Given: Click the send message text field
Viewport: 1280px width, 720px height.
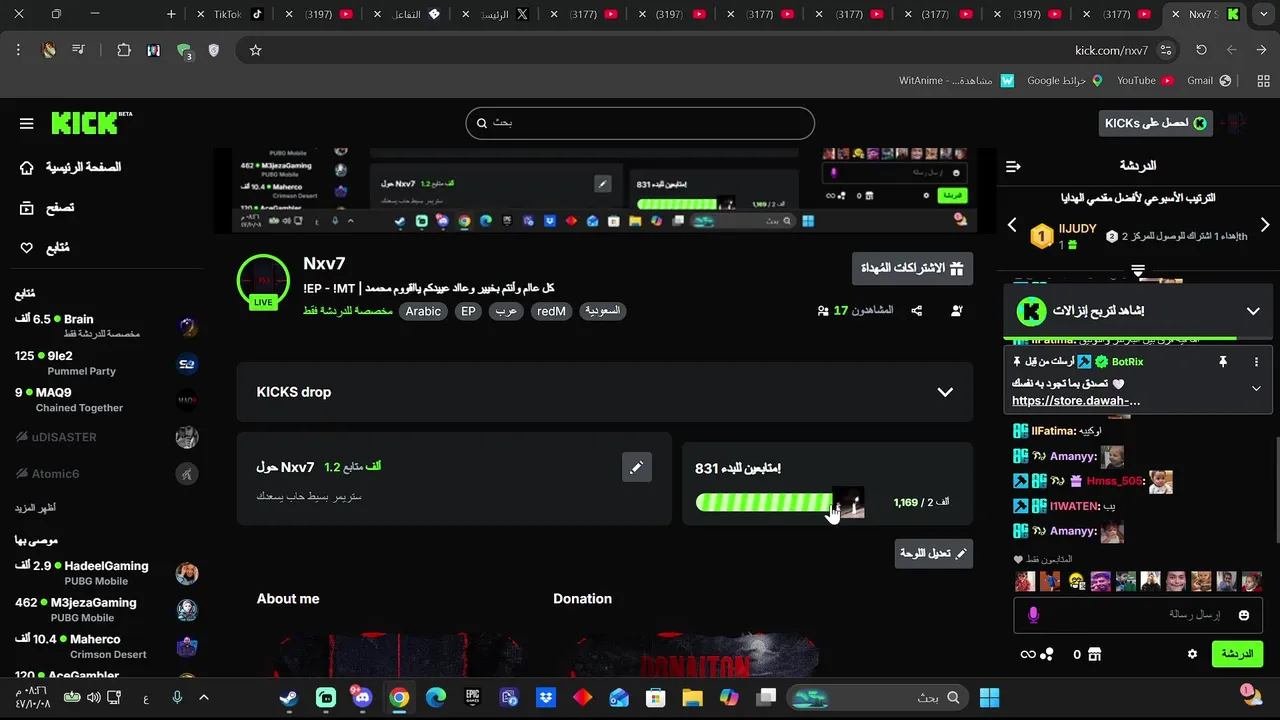Looking at the screenshot, I should (1138, 615).
